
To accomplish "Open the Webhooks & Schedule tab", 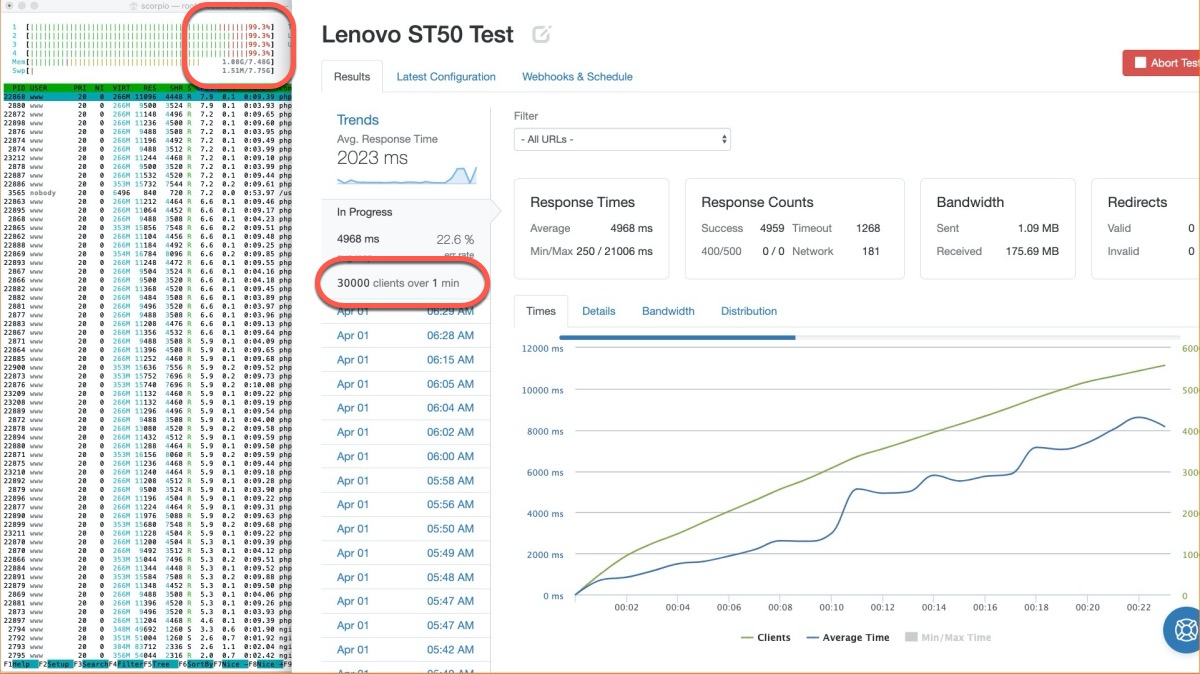I will pyautogui.click(x=577, y=76).
